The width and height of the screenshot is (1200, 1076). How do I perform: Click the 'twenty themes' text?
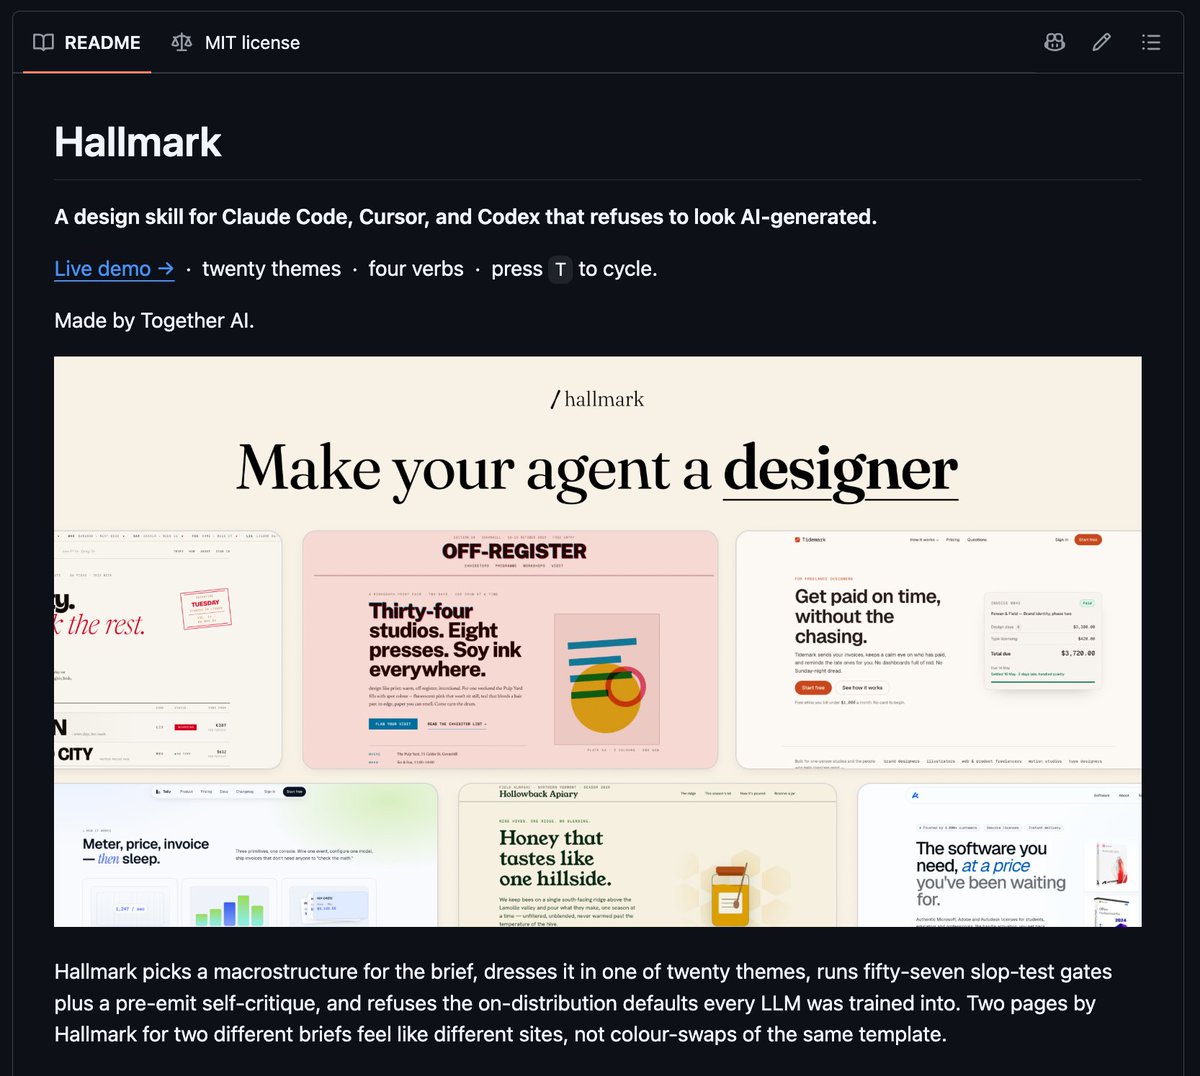271,269
